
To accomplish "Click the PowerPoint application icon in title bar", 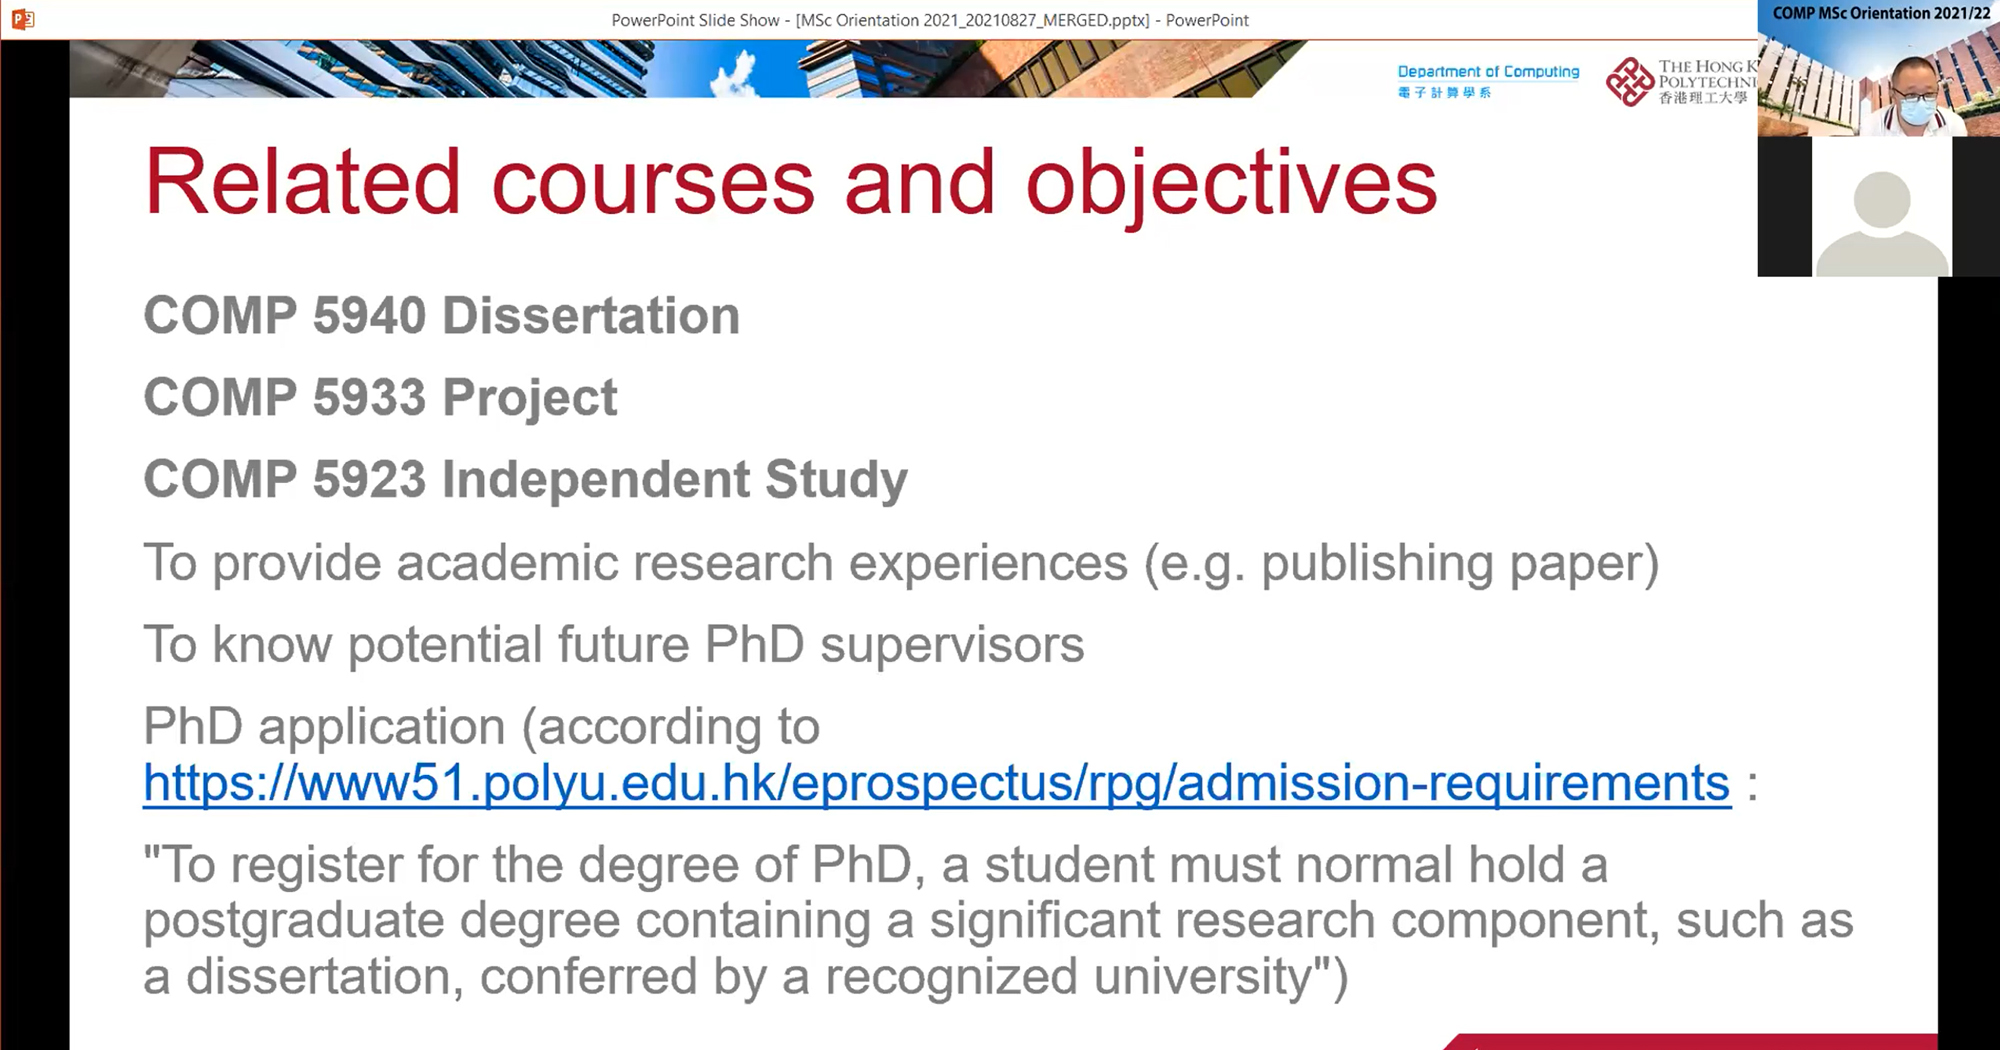I will (22, 19).
